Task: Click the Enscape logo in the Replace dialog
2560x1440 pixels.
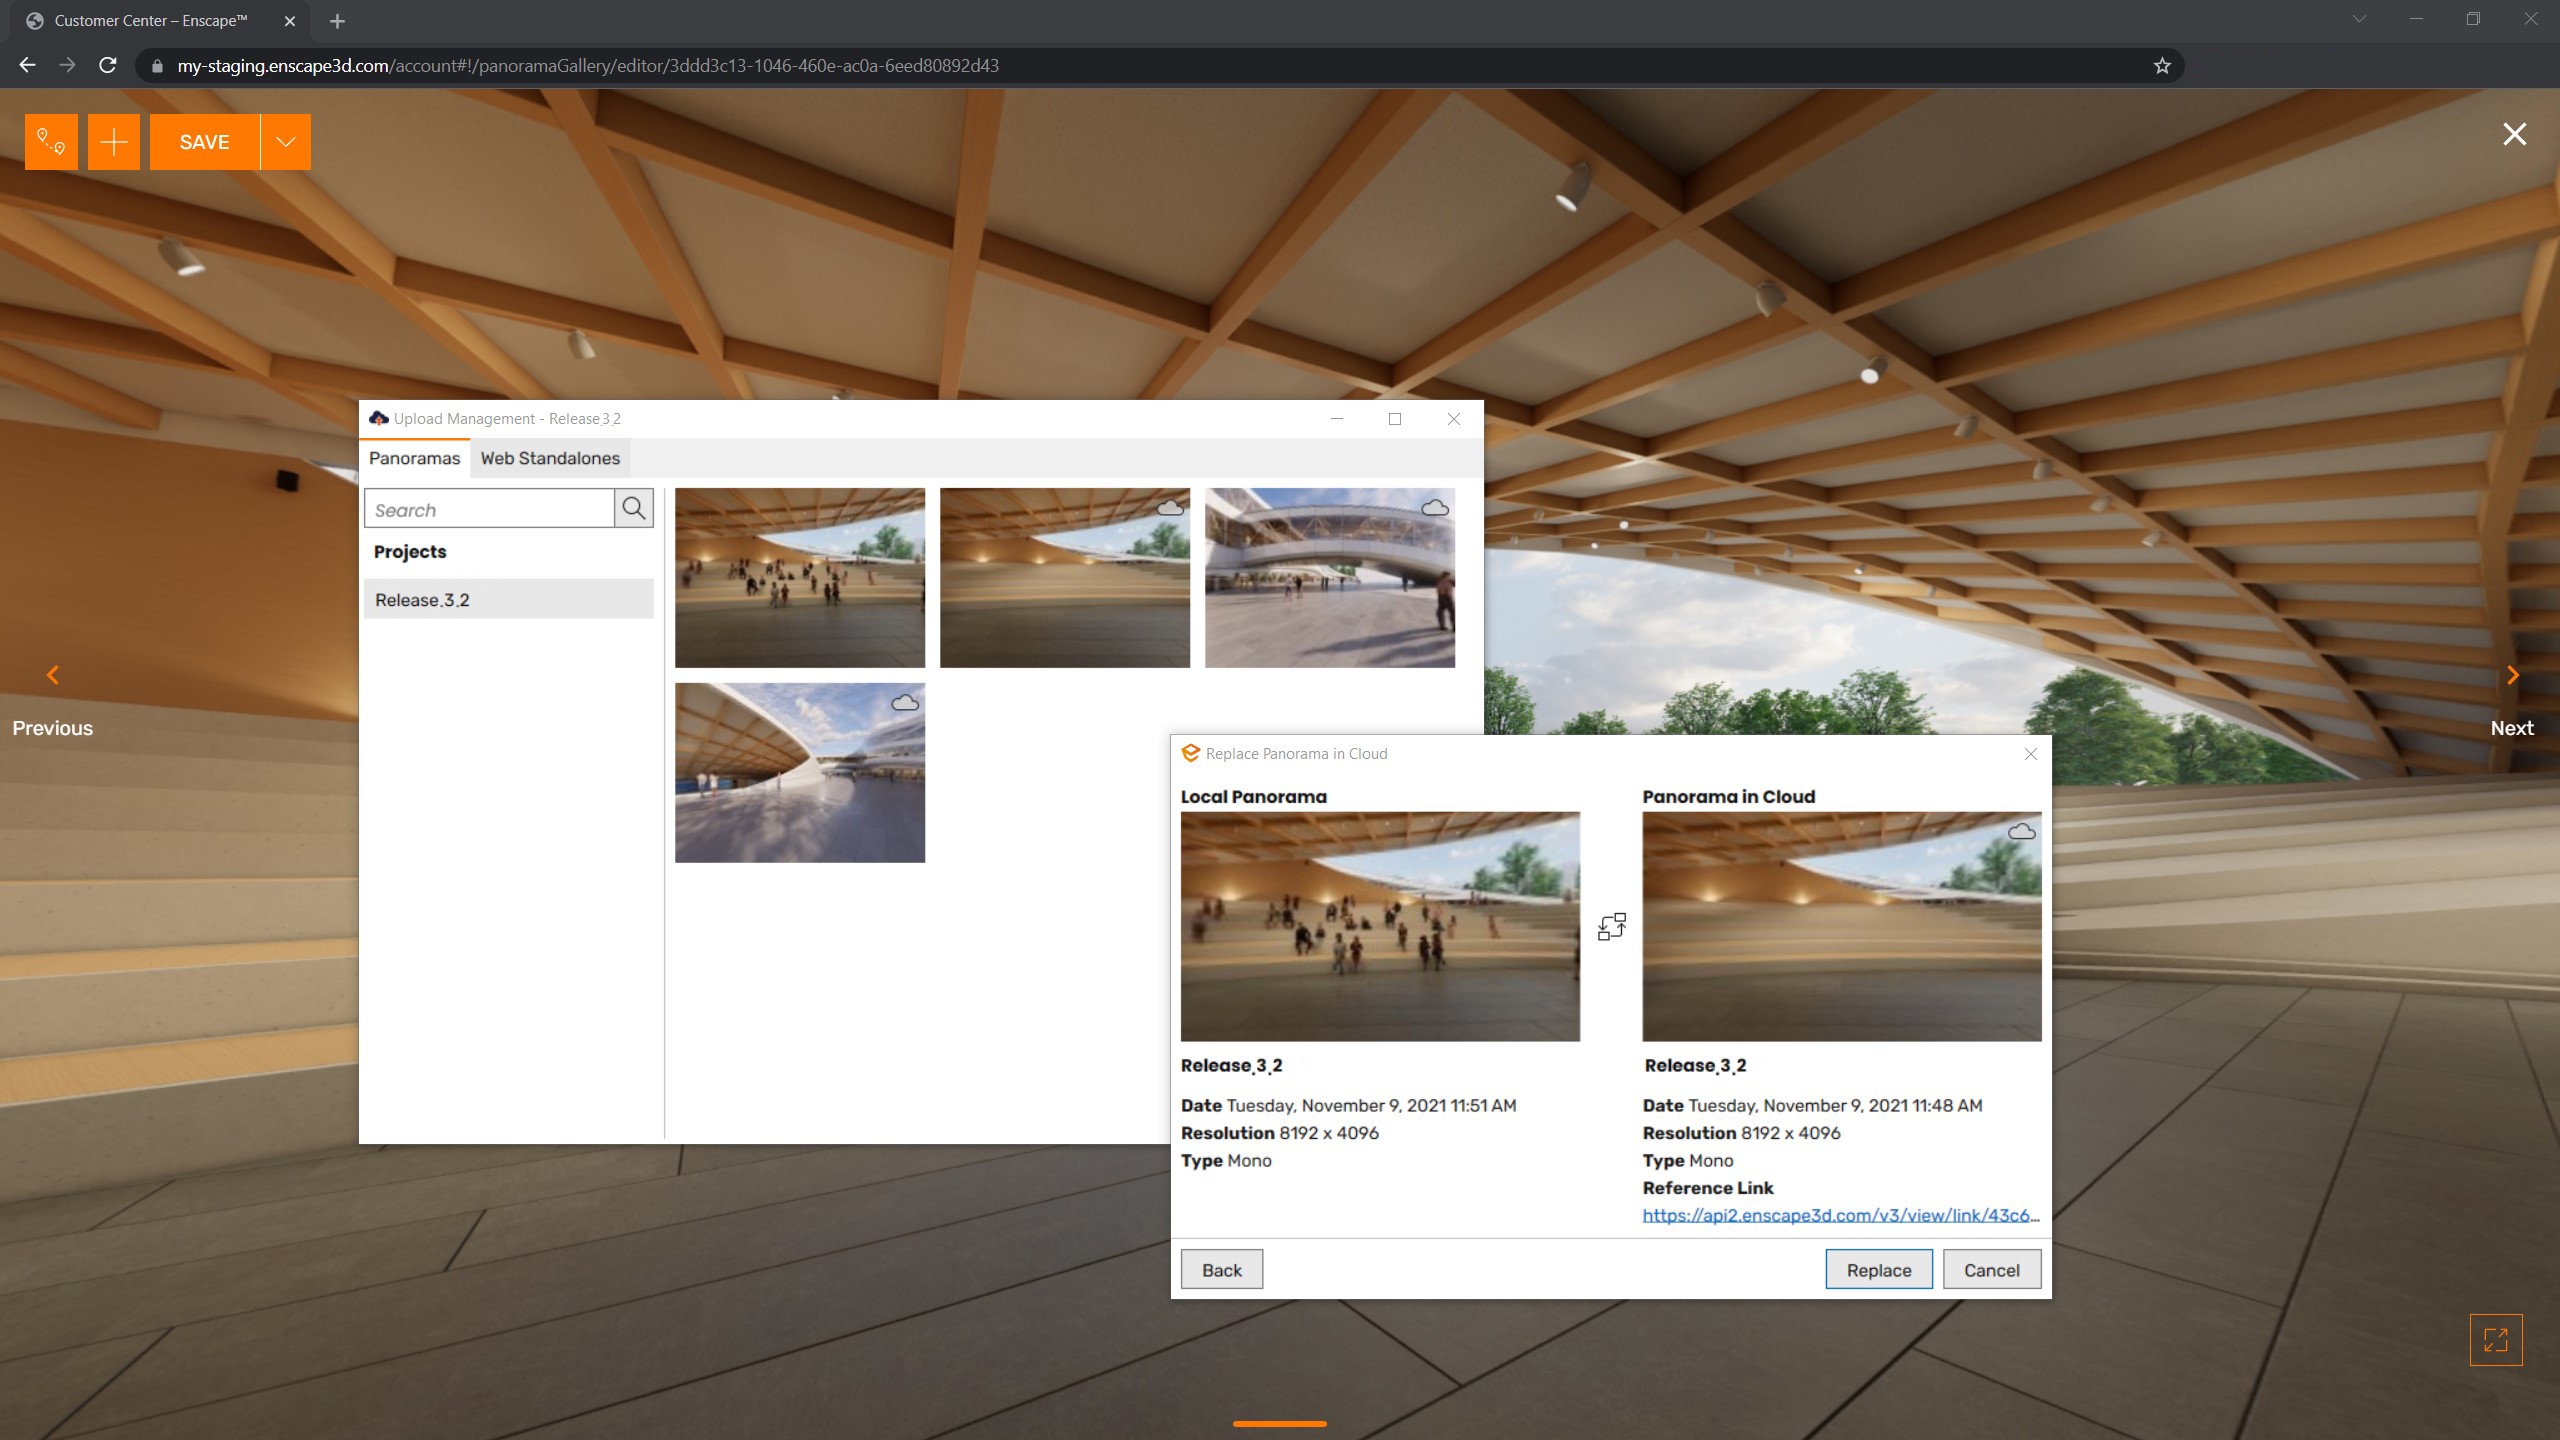Action: pyautogui.click(x=1190, y=753)
